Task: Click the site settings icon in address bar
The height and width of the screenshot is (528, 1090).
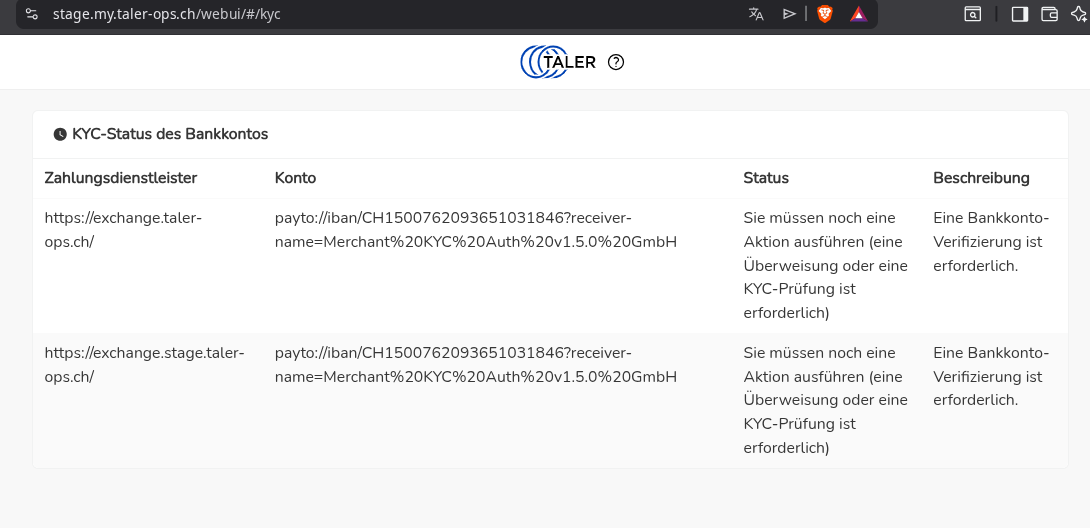Action: (x=32, y=14)
